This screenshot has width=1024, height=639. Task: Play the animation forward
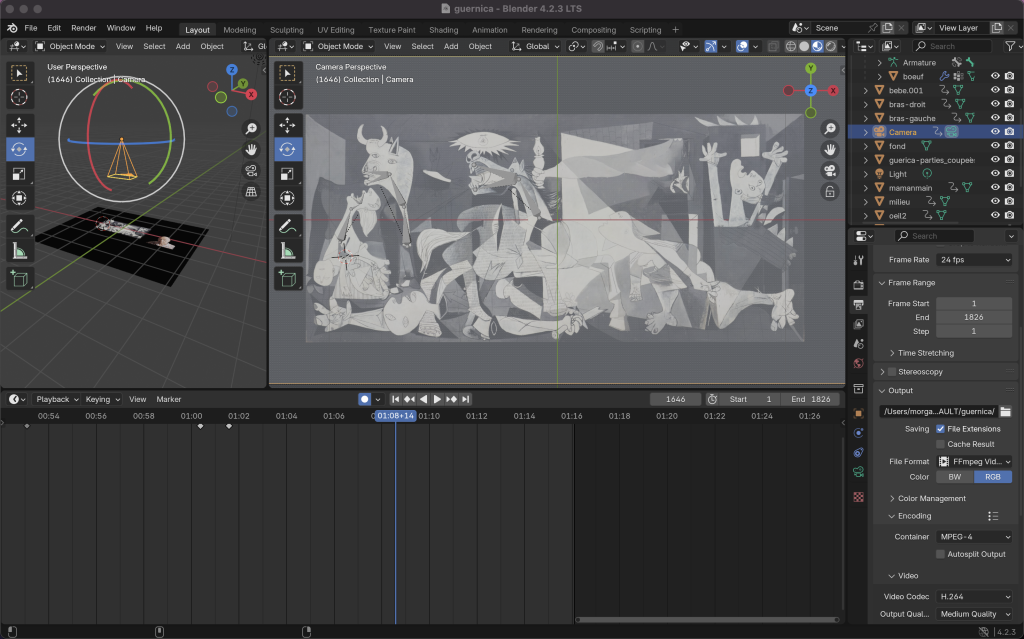pos(437,399)
